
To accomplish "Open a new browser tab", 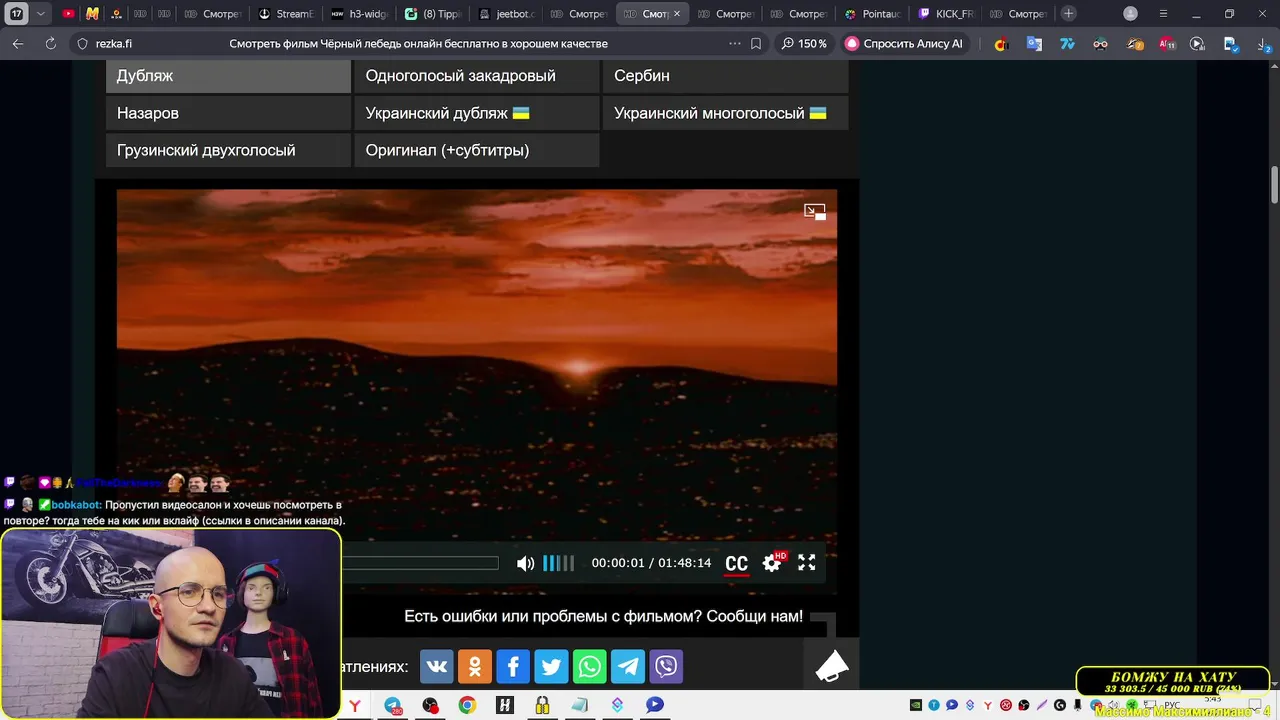I will (1069, 14).
